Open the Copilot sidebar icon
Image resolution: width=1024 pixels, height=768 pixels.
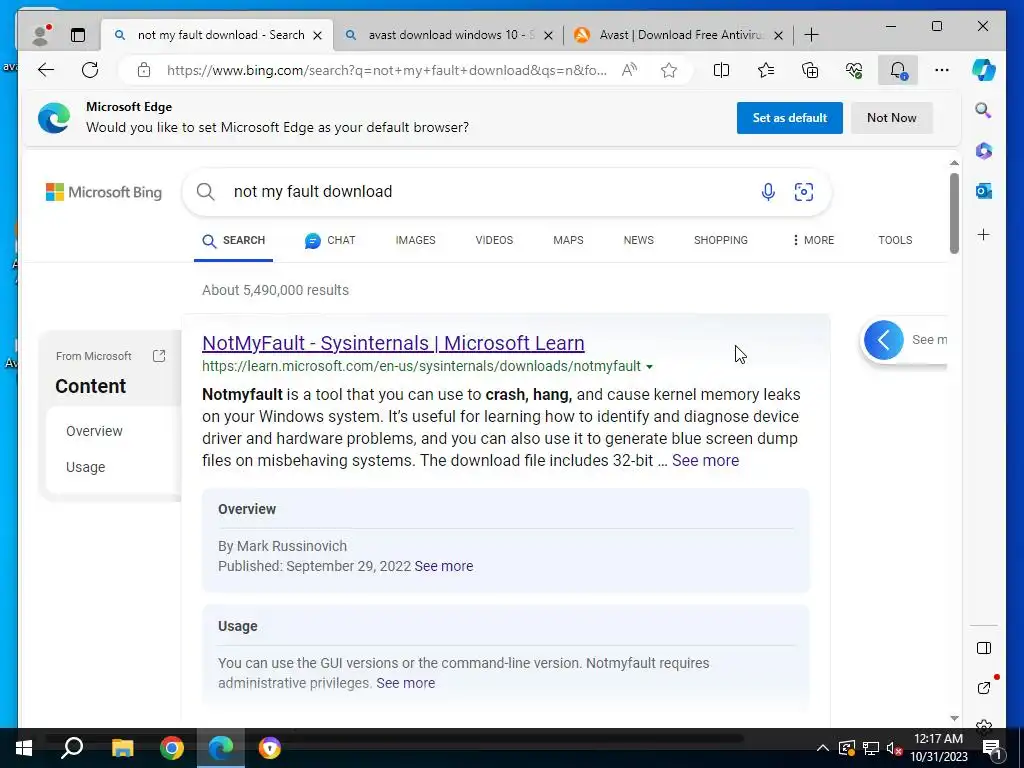point(984,70)
